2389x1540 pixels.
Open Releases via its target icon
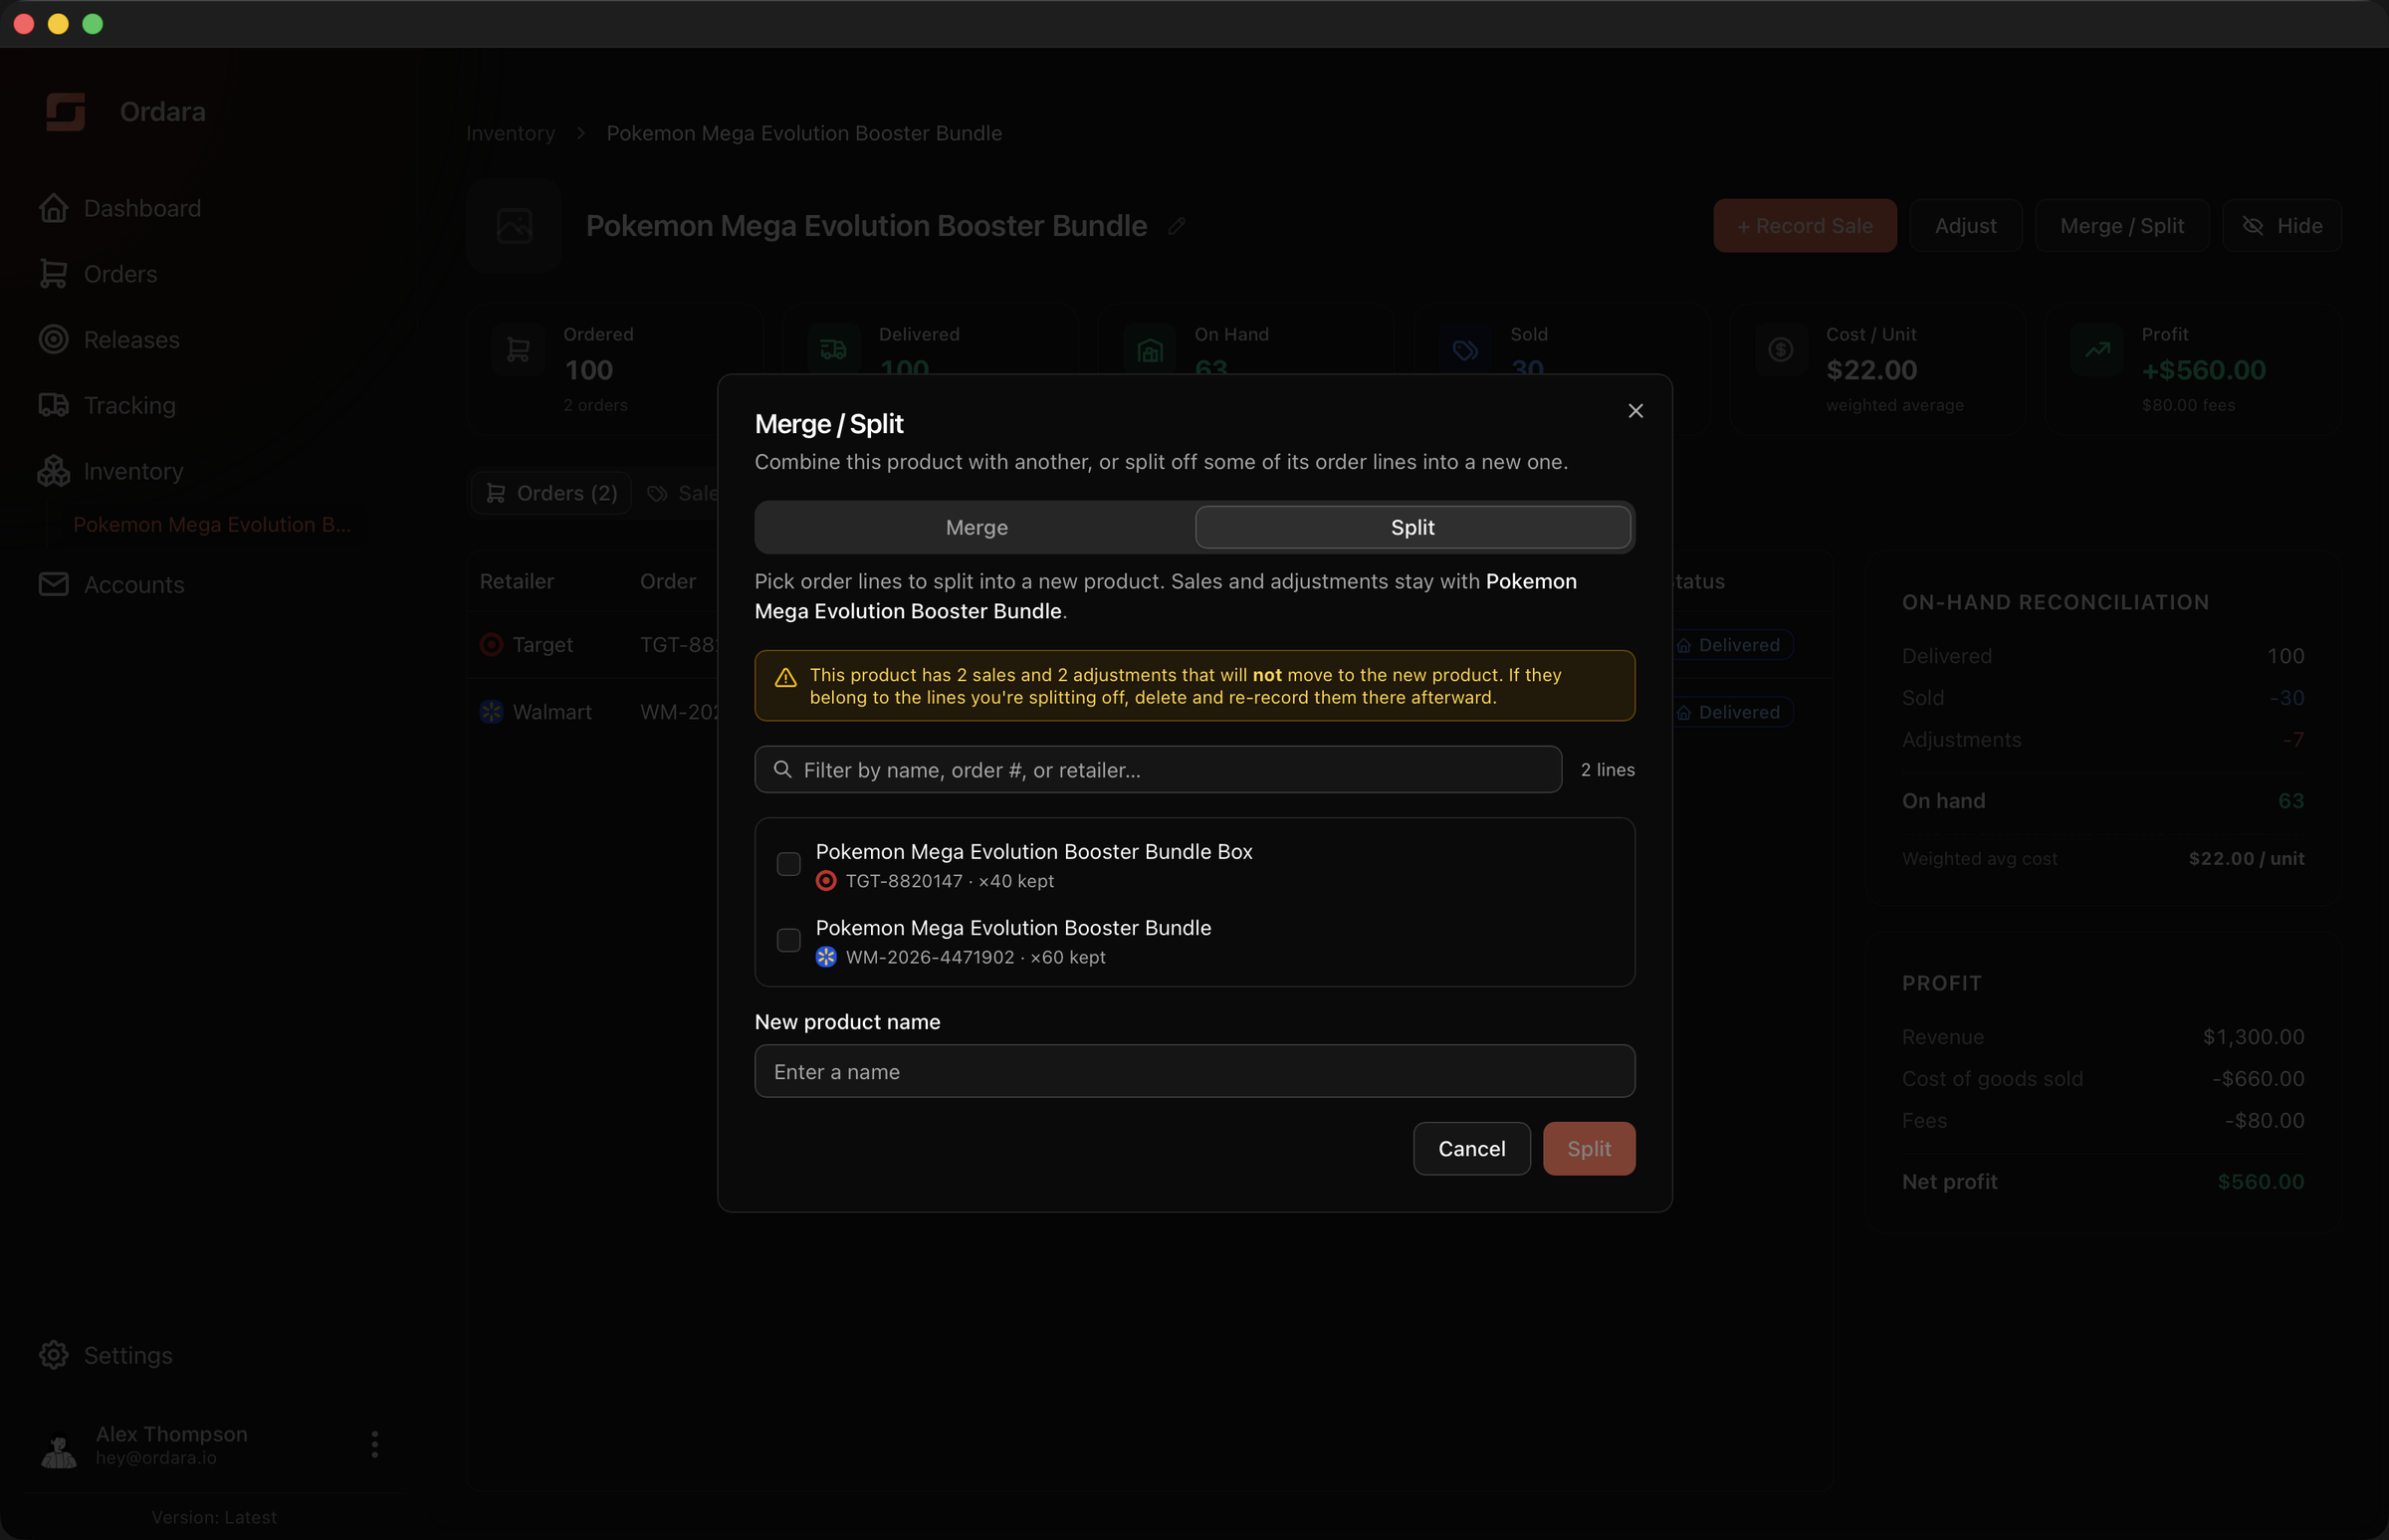point(54,339)
